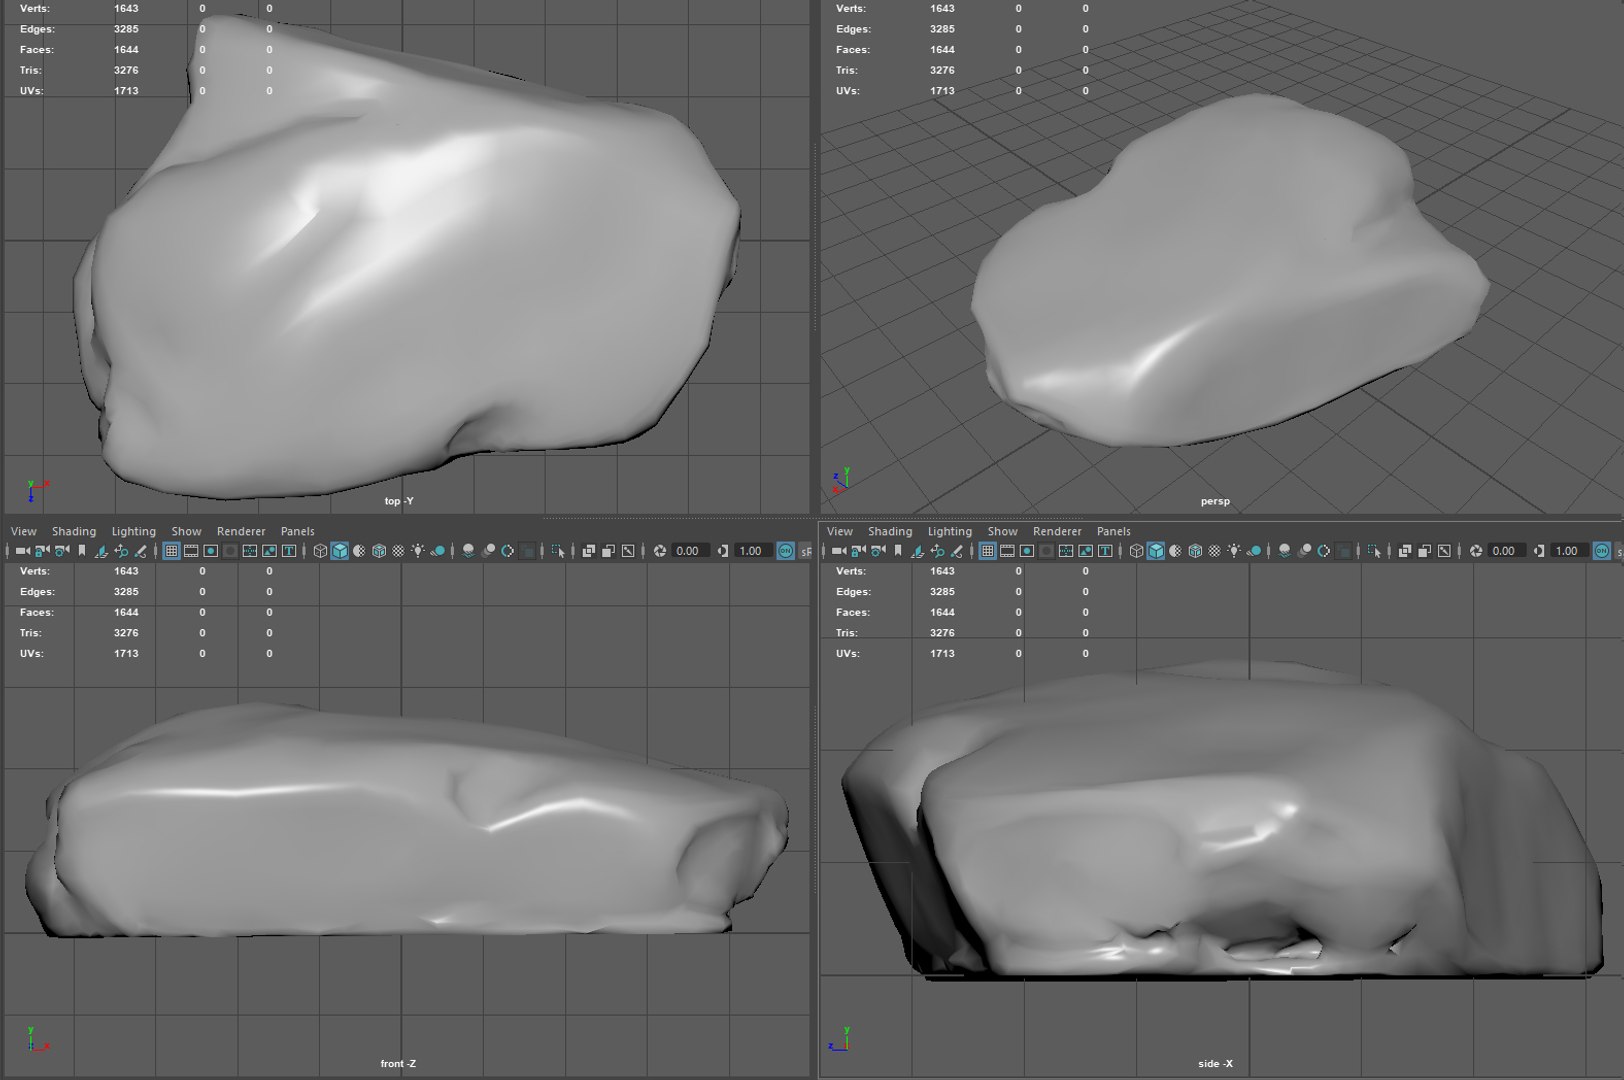
Task: Click Use All Lights bulb in front panel
Action: [418, 551]
